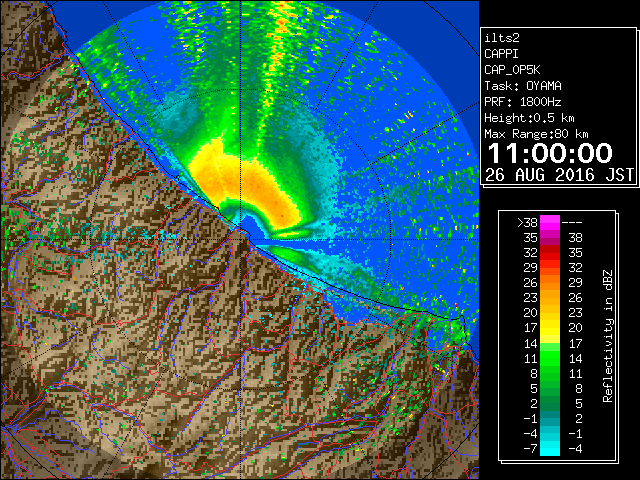Click the -7 legend value at bottom

[x=531, y=449]
